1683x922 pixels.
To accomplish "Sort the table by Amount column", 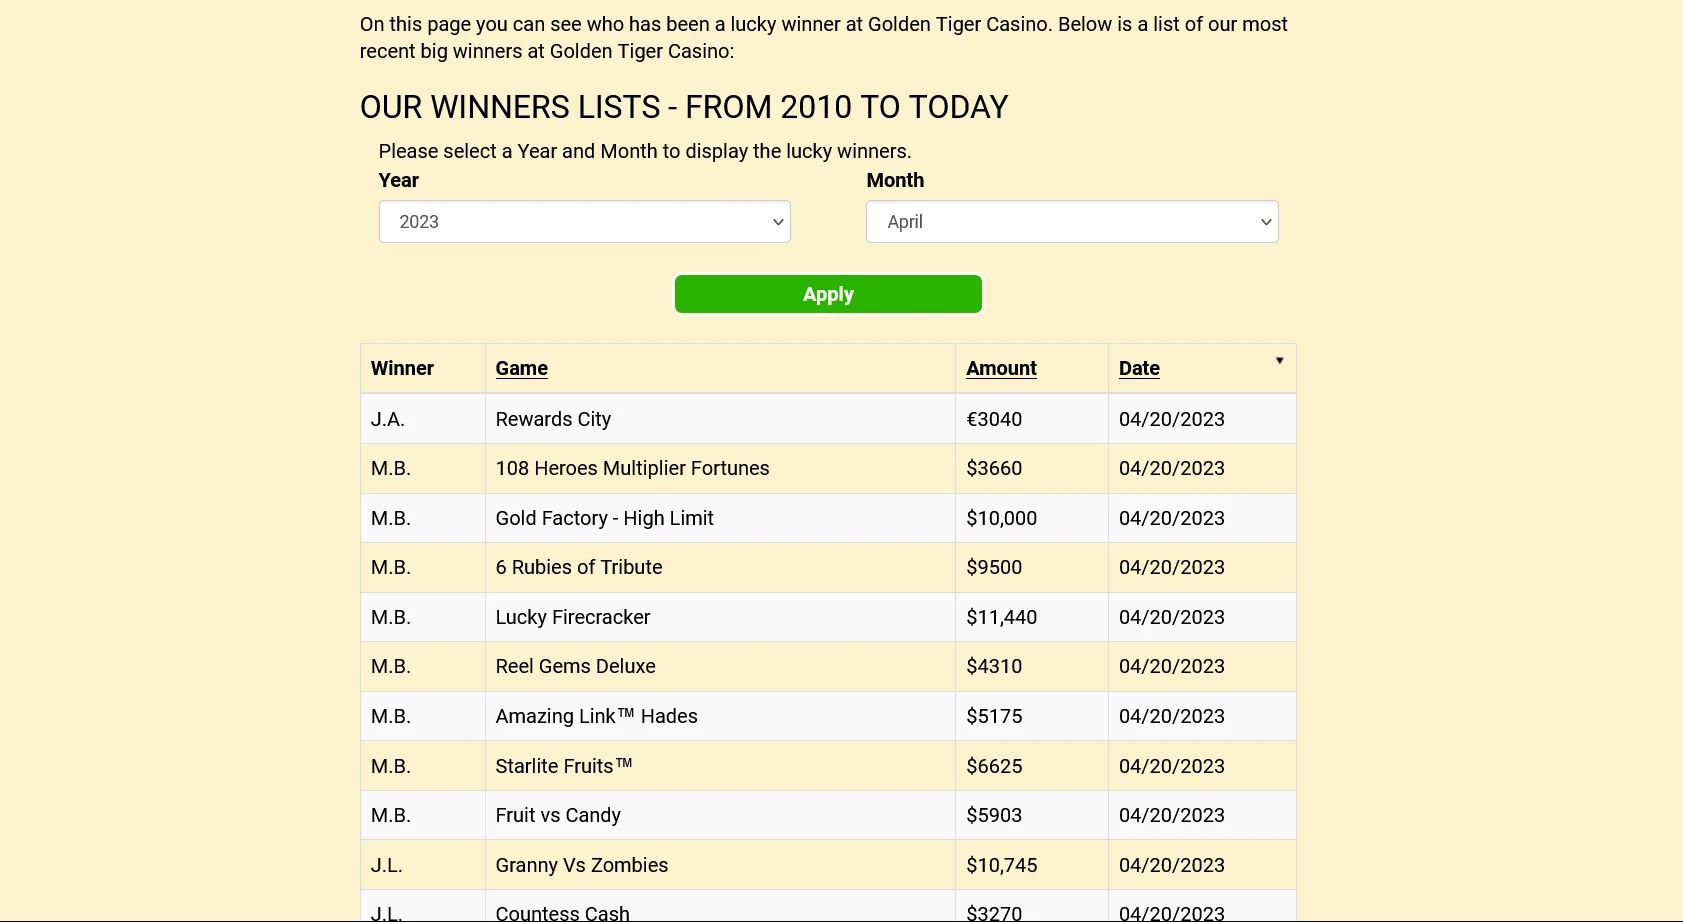I will pyautogui.click(x=1001, y=368).
